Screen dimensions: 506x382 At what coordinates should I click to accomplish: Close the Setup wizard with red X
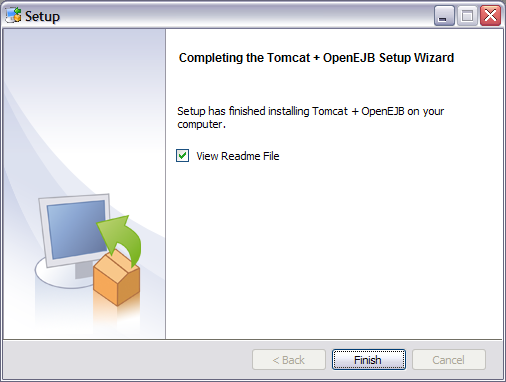(490, 16)
